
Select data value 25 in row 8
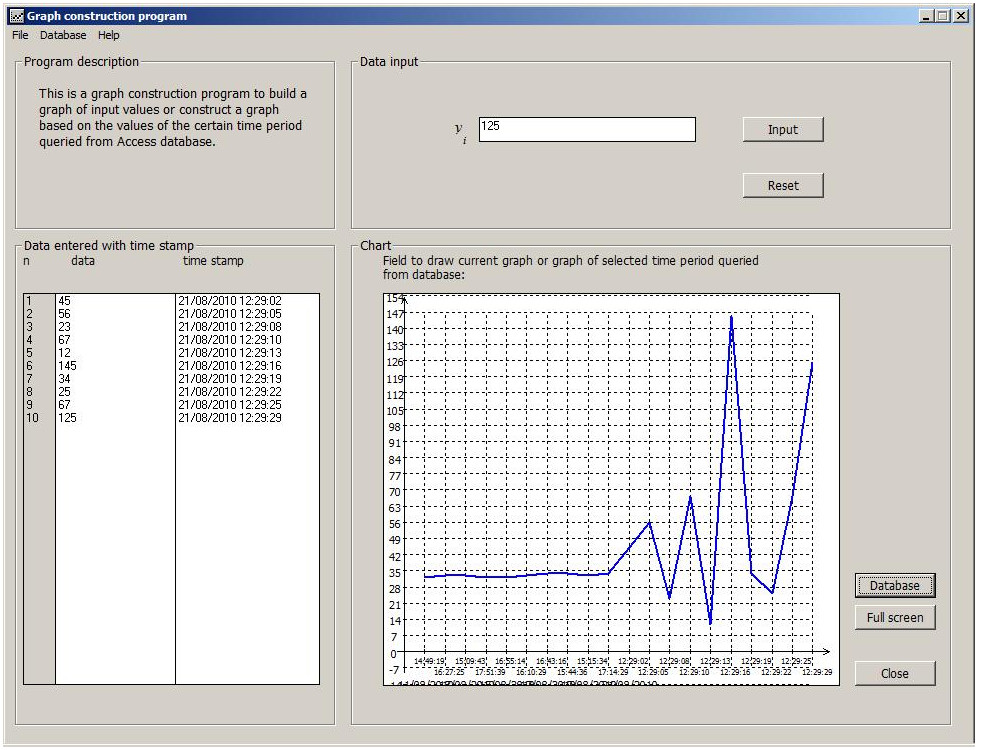coord(64,392)
